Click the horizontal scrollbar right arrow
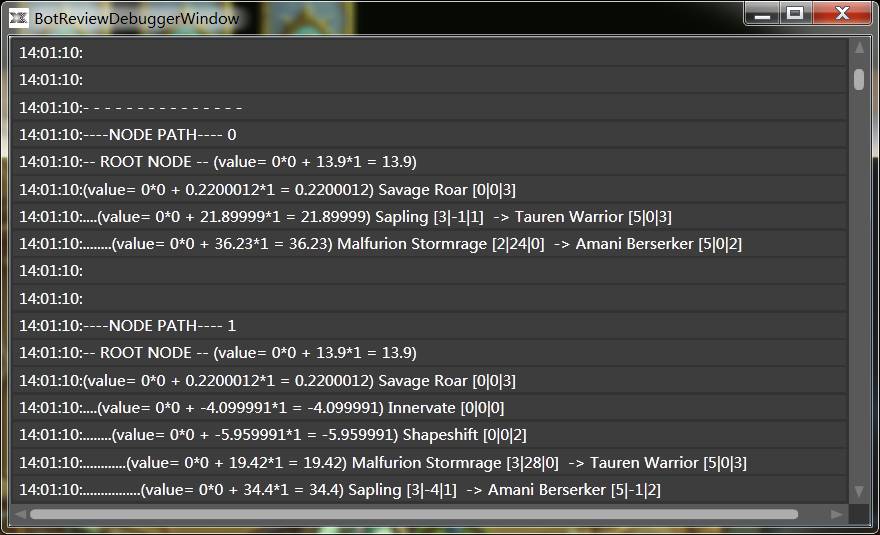 pos(837,514)
